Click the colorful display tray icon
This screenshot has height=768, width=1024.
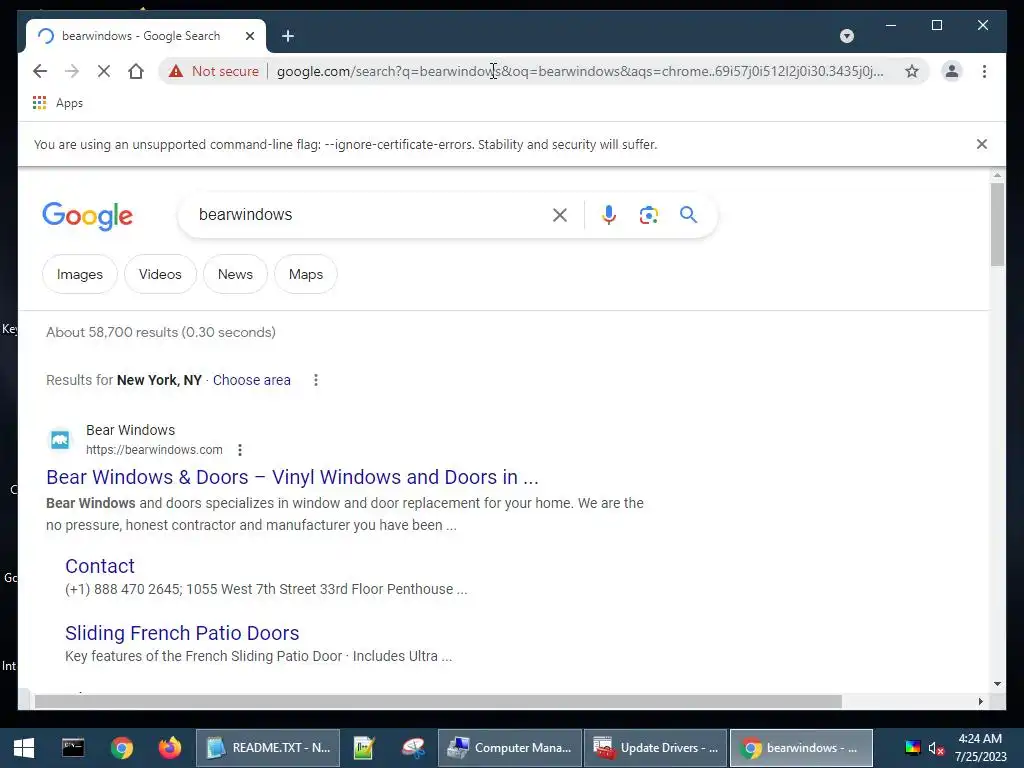click(x=912, y=748)
